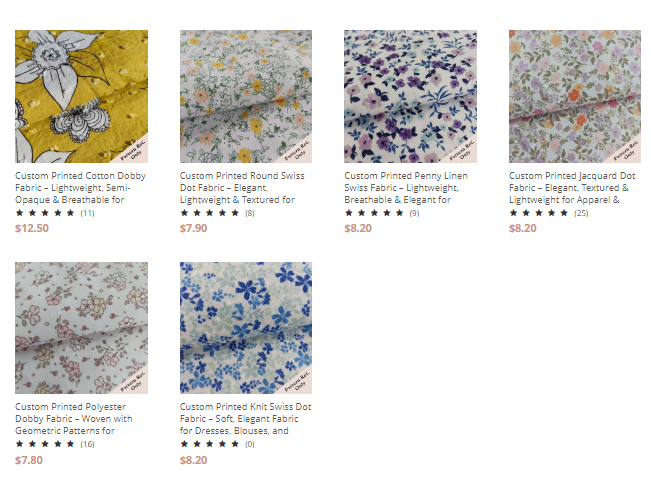Image resolution: width=651 pixels, height=480 pixels.
Task: Open the pink Polyester Dobby fabric image
Action: (x=81, y=328)
